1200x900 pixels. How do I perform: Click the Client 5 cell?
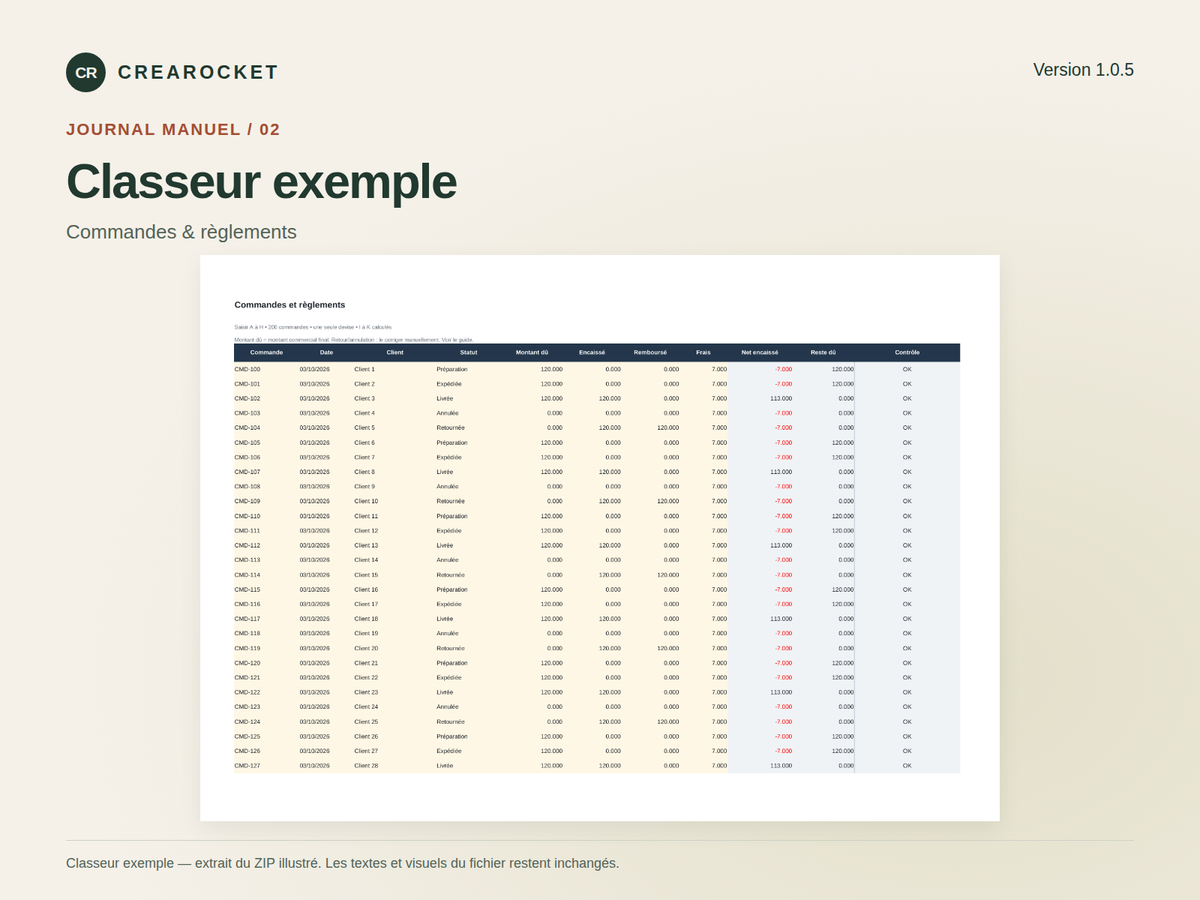coord(365,428)
